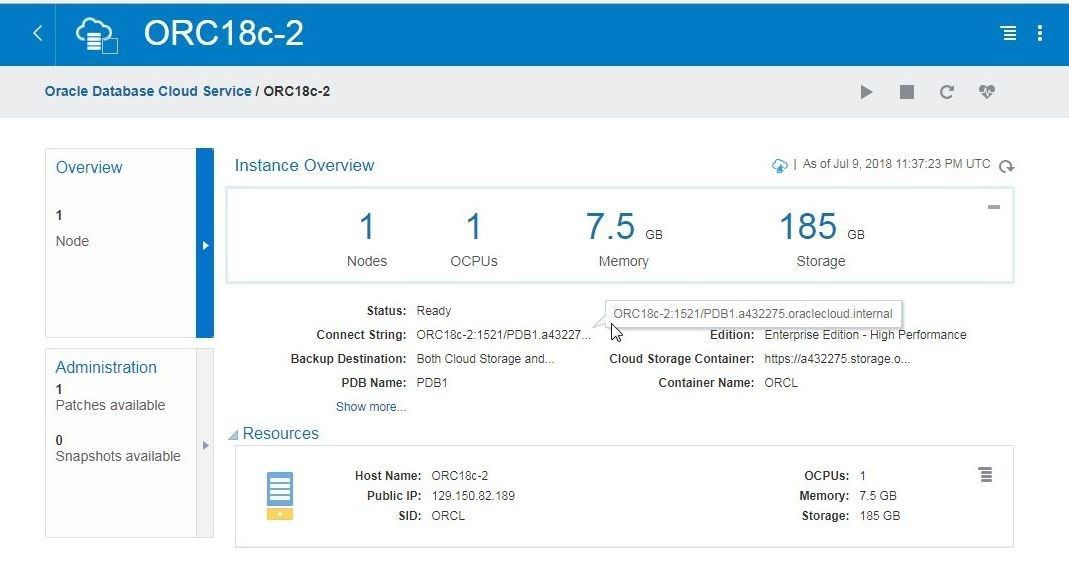Click Show more... link

pos(371,407)
